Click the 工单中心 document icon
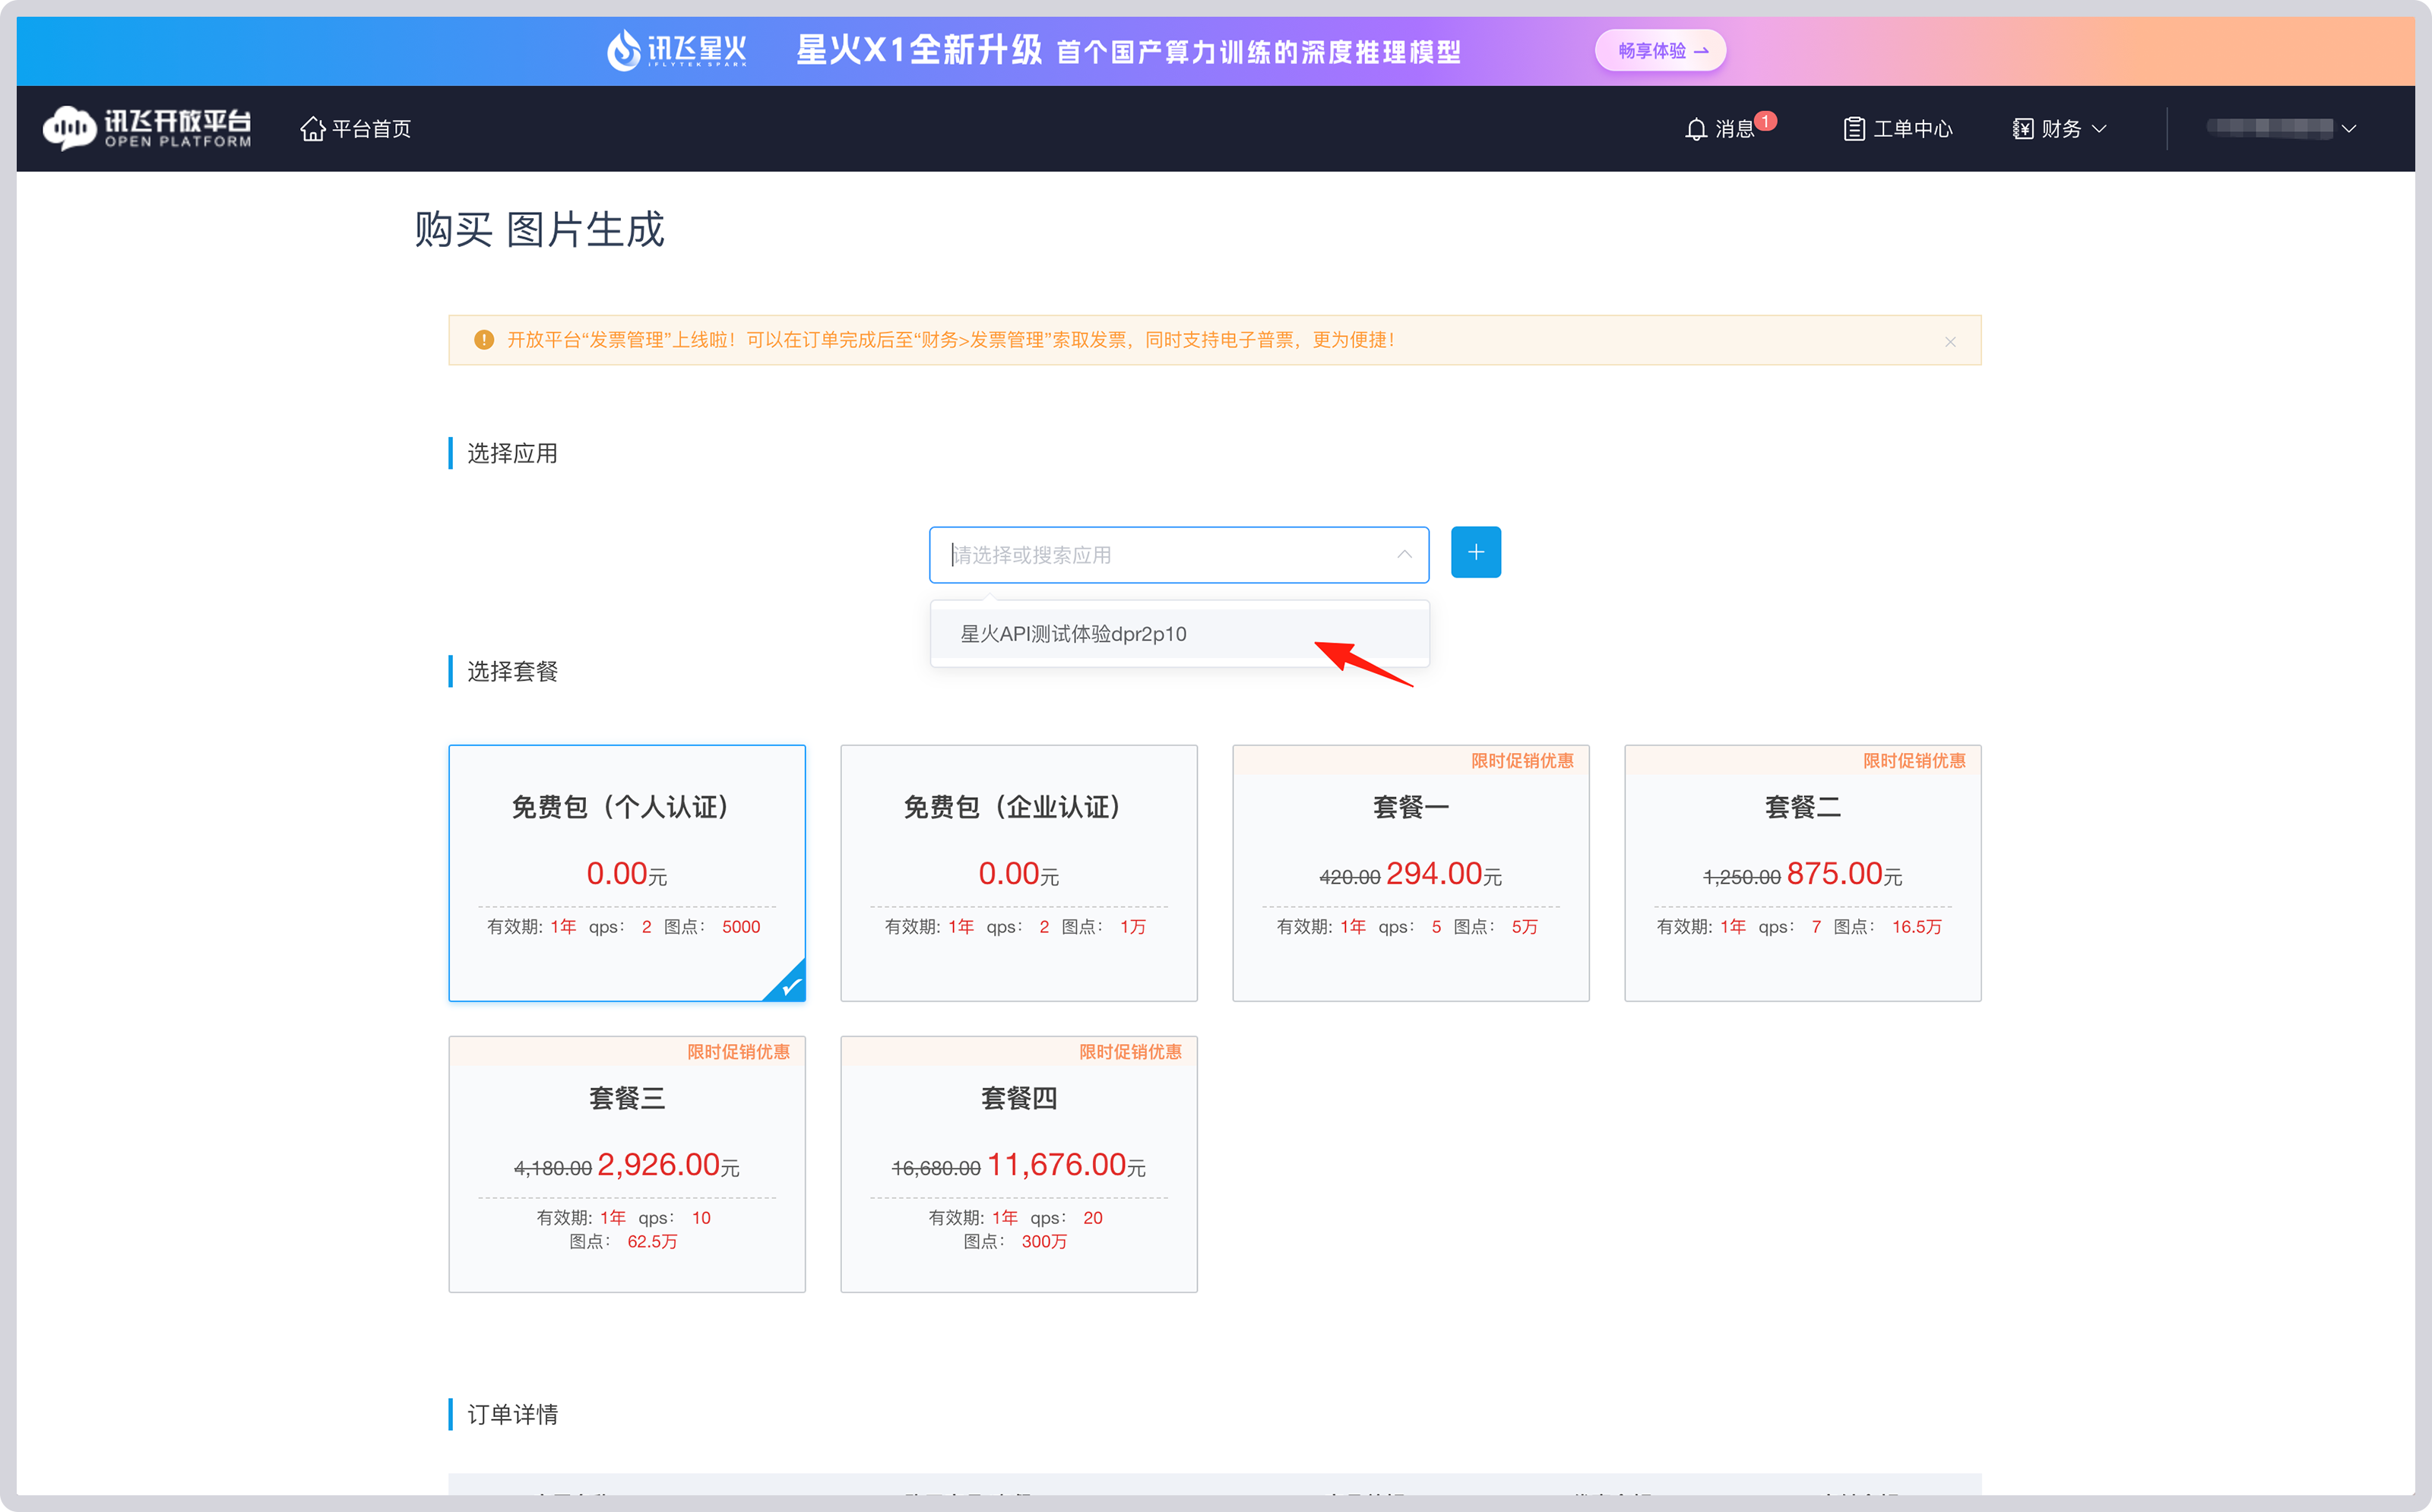 1855,128
